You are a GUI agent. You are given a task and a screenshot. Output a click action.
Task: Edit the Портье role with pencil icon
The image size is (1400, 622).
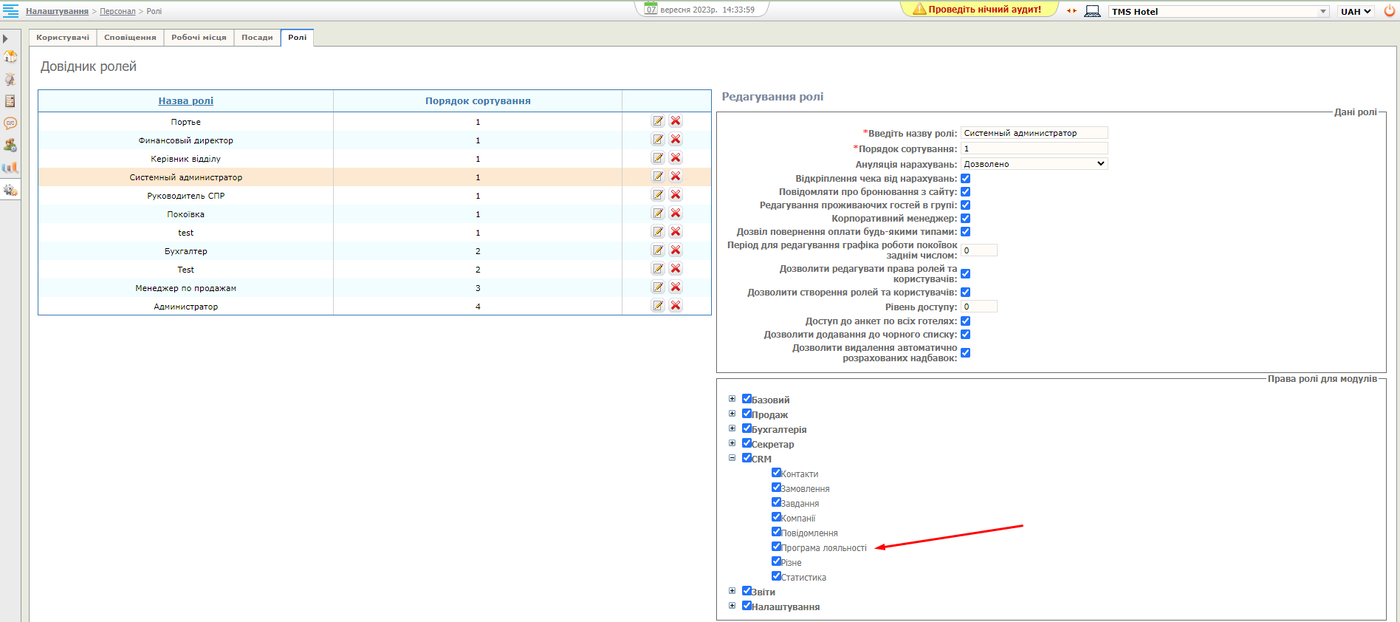(x=658, y=121)
